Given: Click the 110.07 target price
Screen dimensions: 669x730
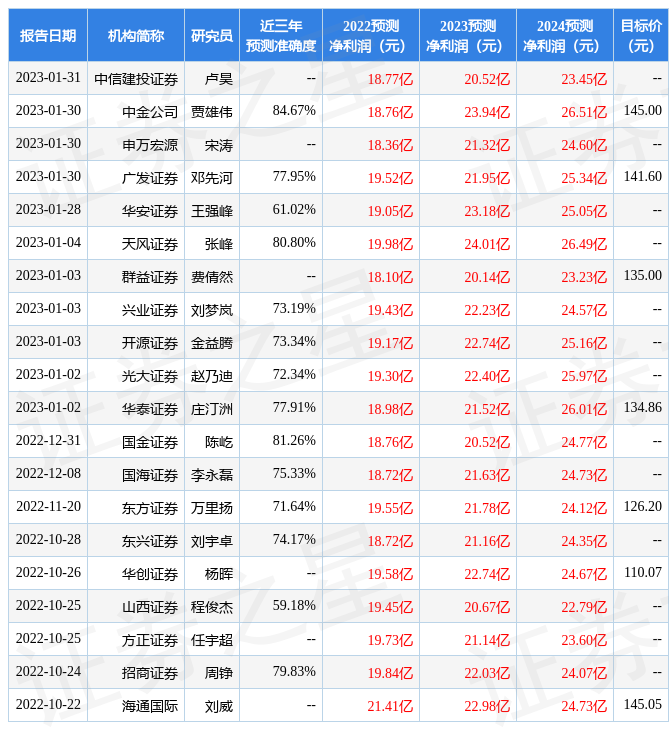Looking at the screenshot, I should click(x=642, y=573).
